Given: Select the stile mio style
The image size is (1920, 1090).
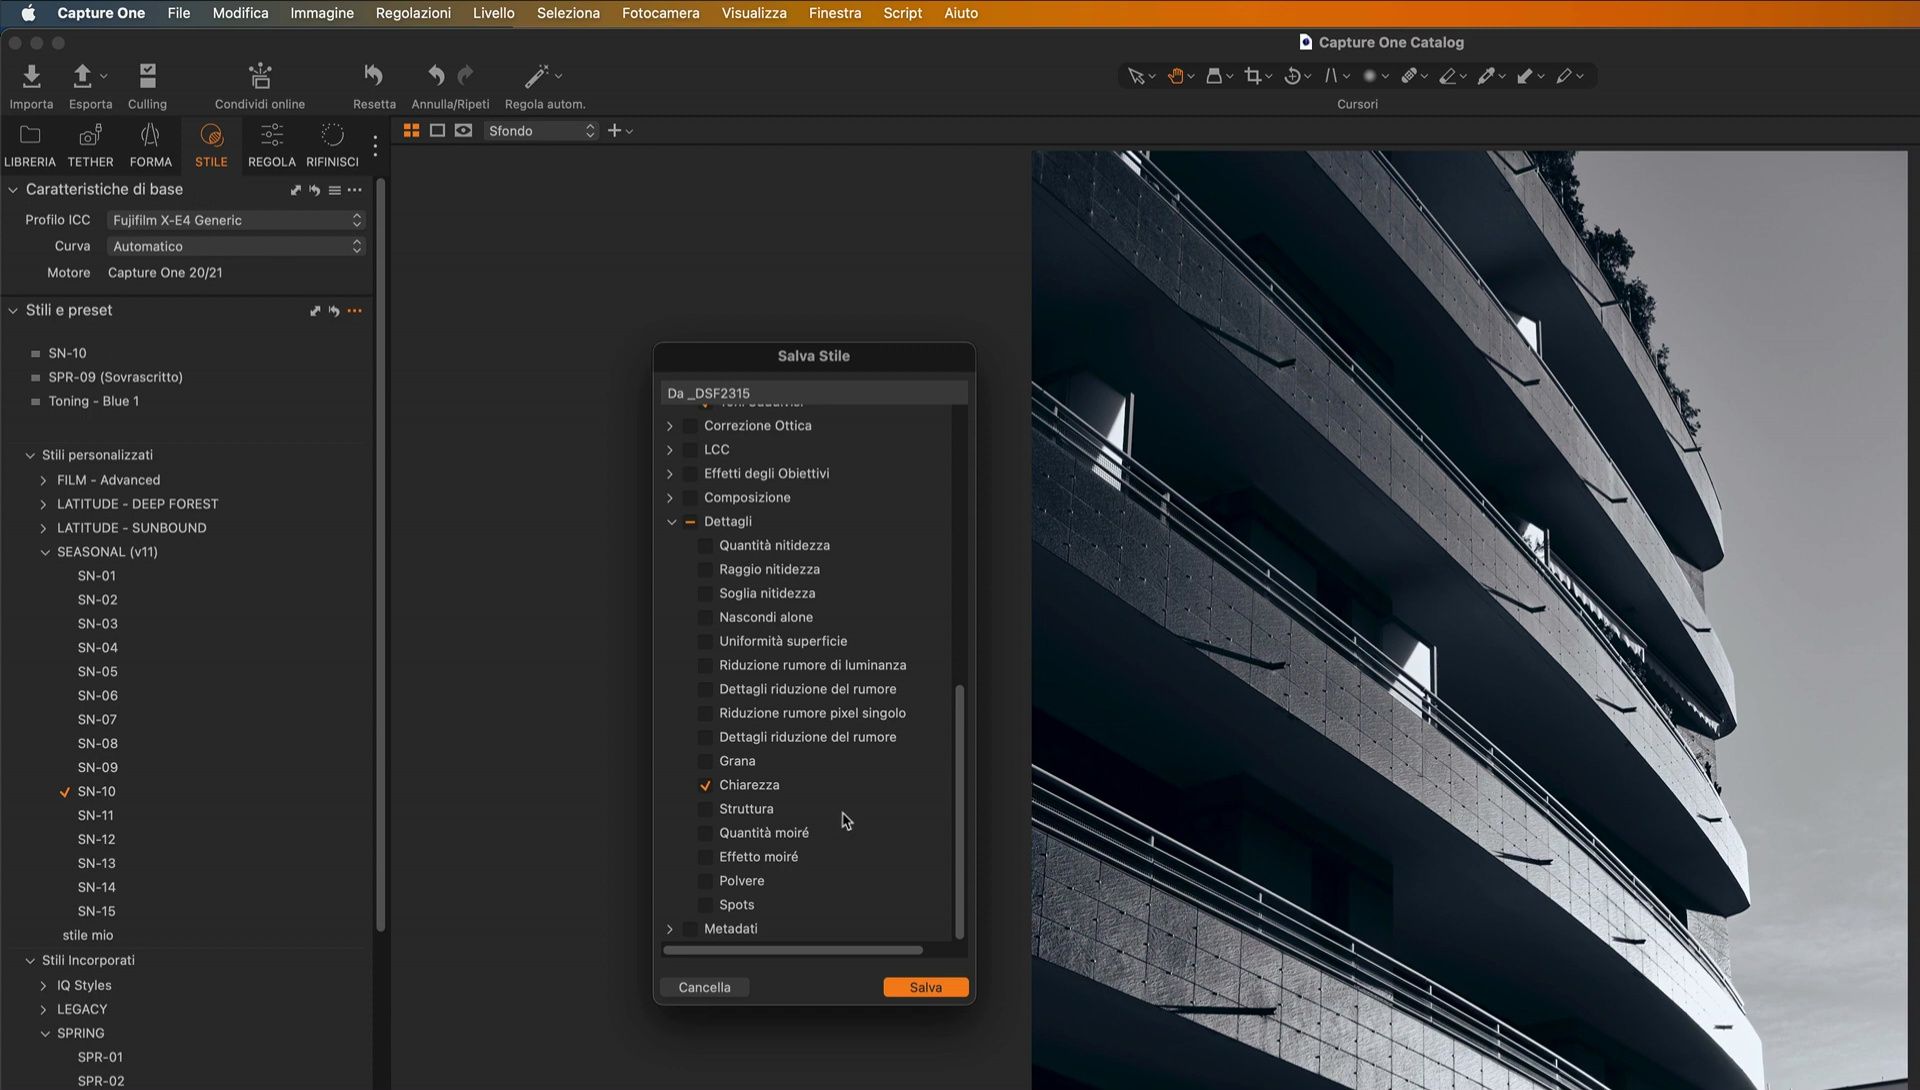Looking at the screenshot, I should pyautogui.click(x=88, y=936).
